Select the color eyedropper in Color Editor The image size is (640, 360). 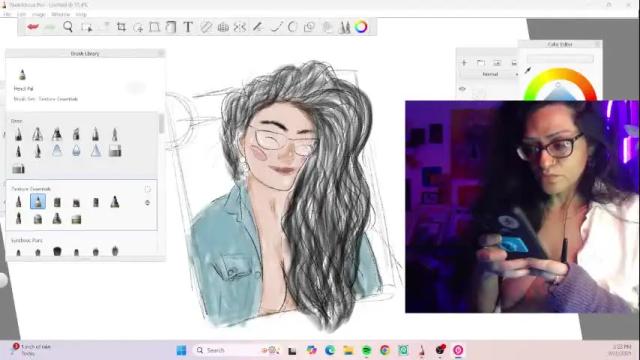(527, 71)
